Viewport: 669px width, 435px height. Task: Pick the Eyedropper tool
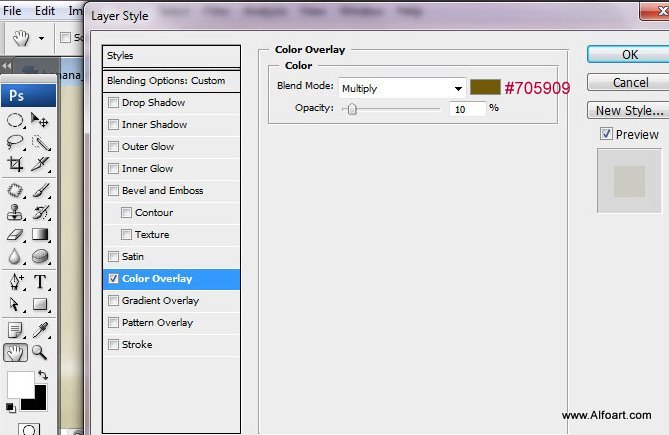[x=41, y=329]
